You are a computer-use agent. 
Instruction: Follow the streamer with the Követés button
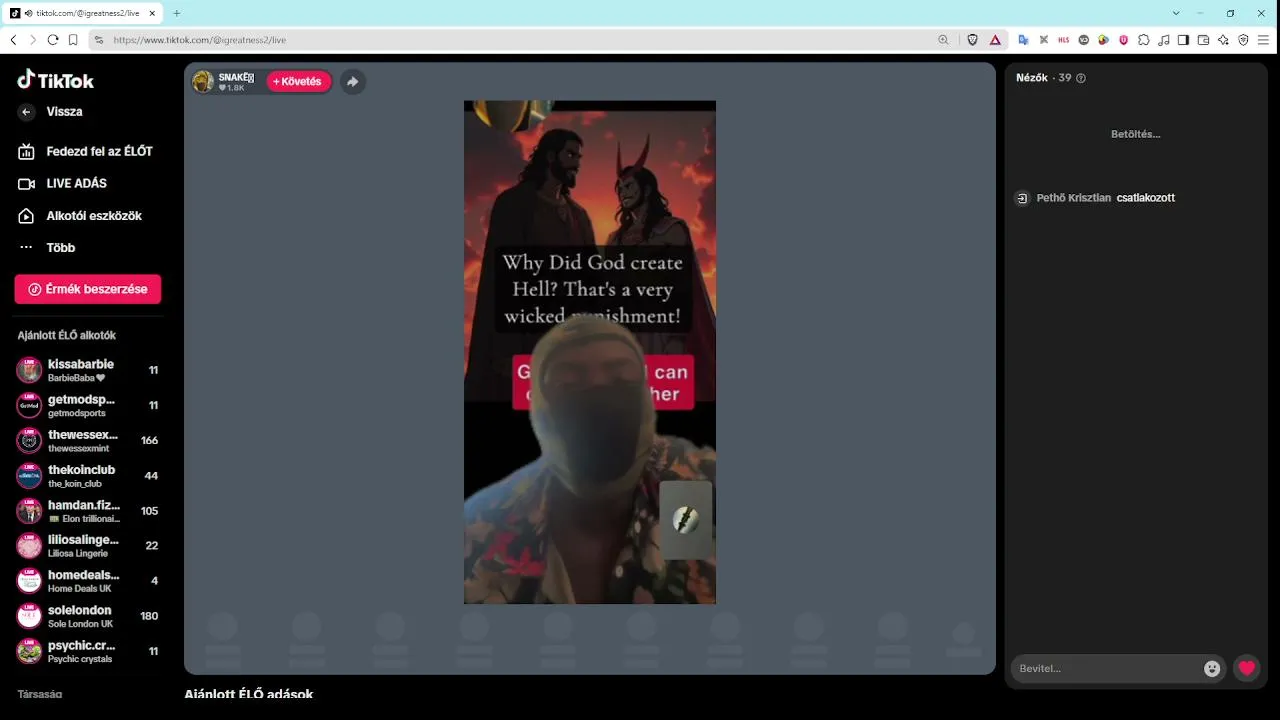[298, 82]
